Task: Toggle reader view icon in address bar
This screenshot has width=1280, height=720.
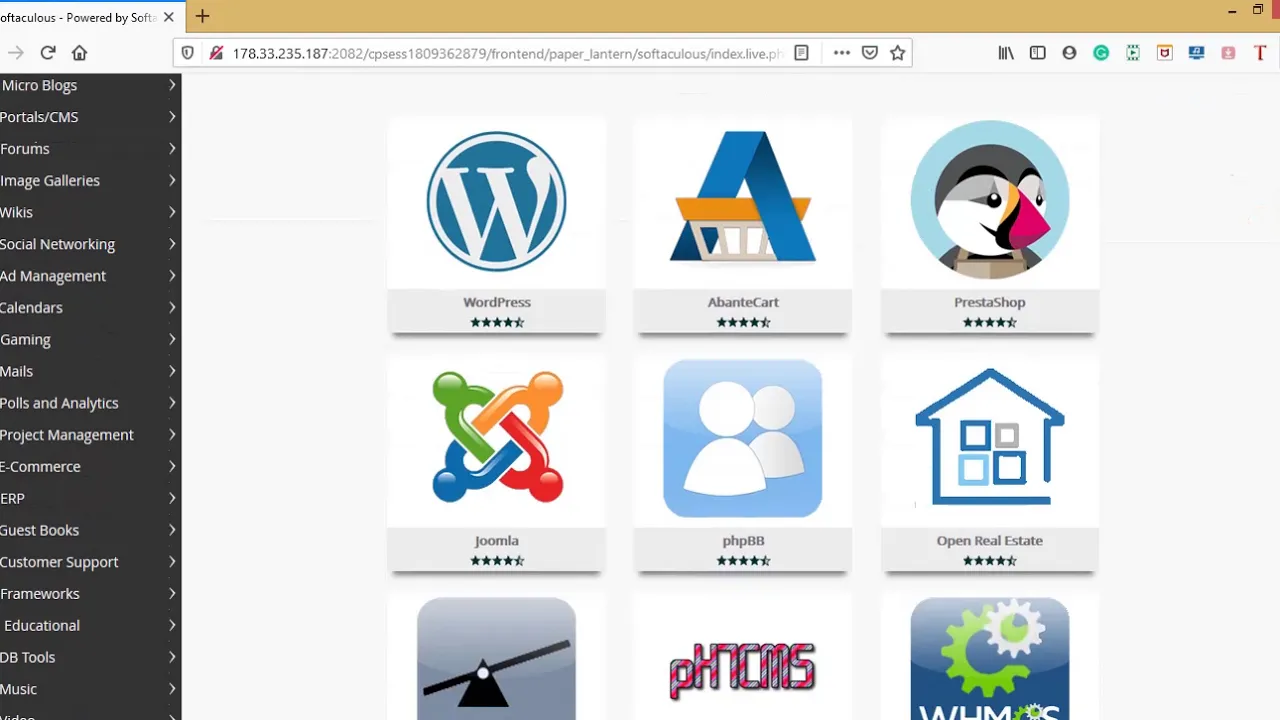Action: click(x=801, y=53)
